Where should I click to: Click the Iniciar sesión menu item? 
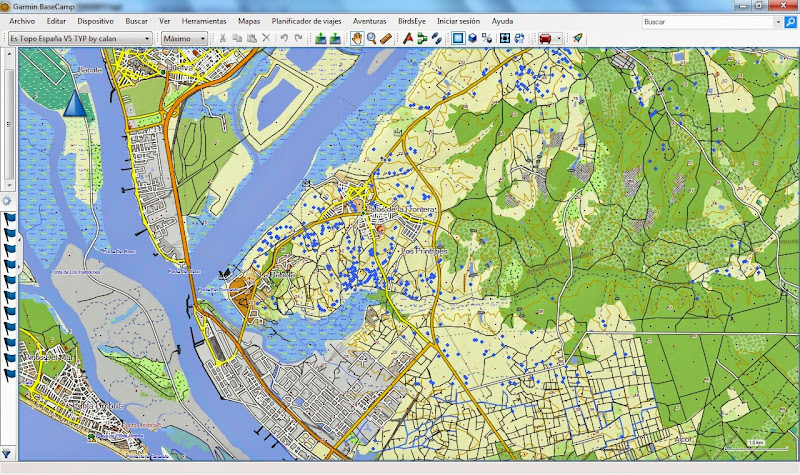coord(458,21)
